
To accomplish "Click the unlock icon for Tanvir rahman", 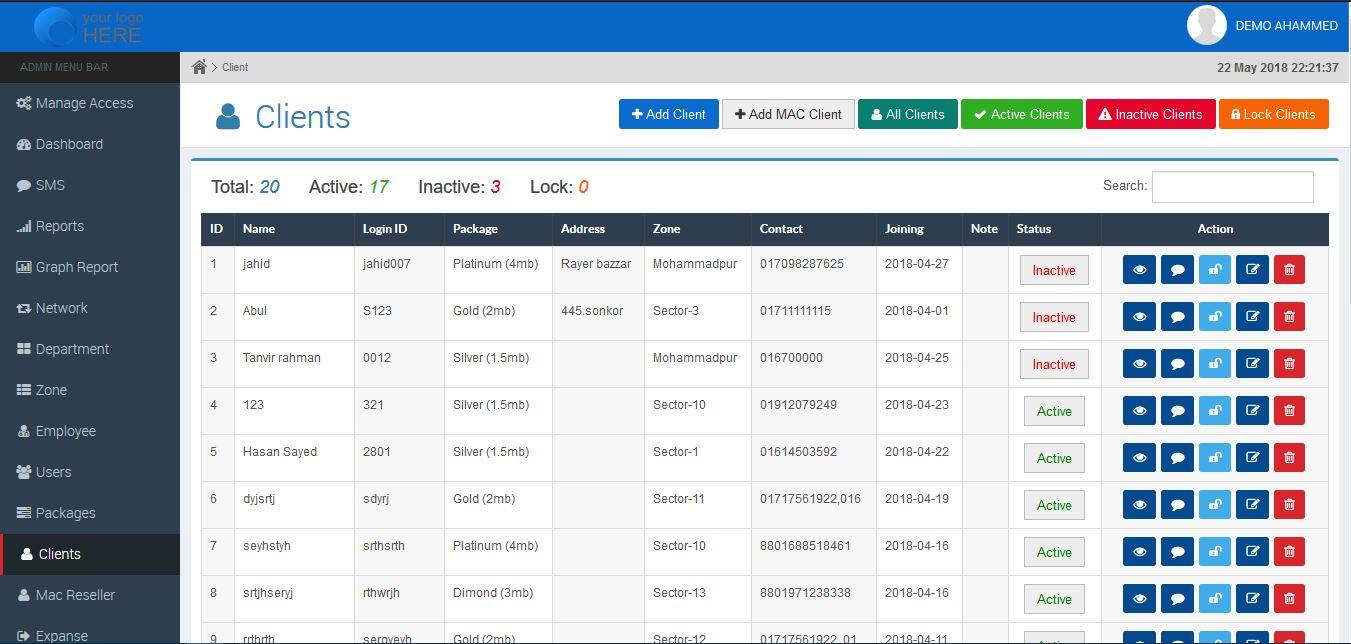I will (x=1215, y=364).
